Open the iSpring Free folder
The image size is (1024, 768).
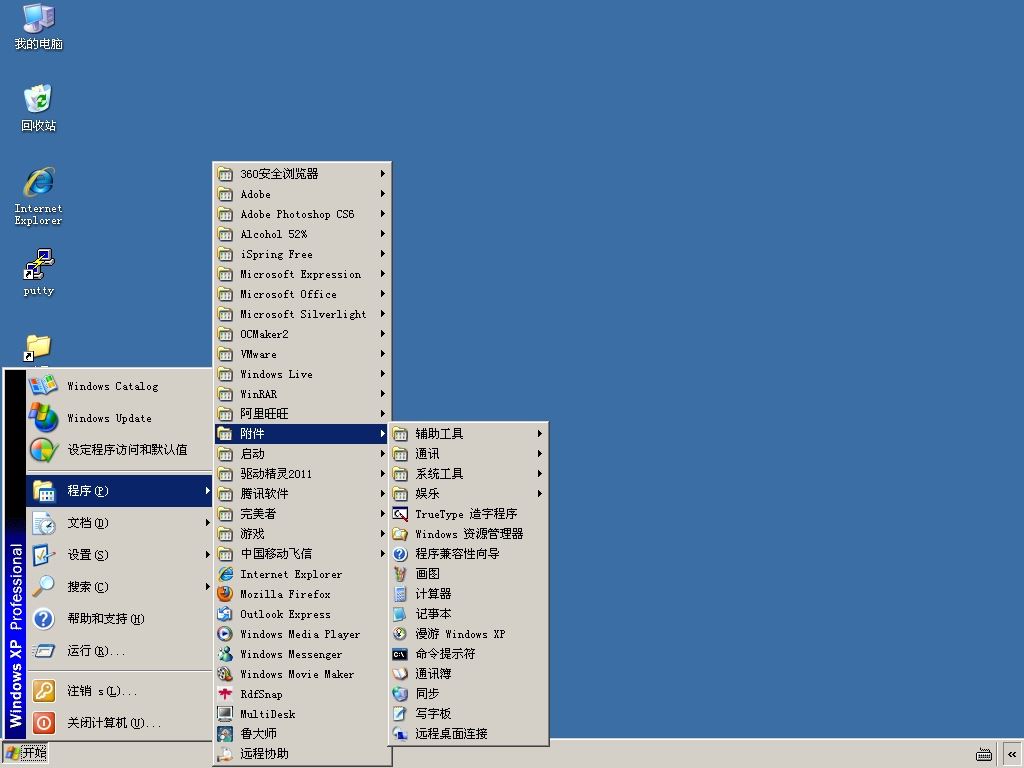pyautogui.click(x=302, y=254)
